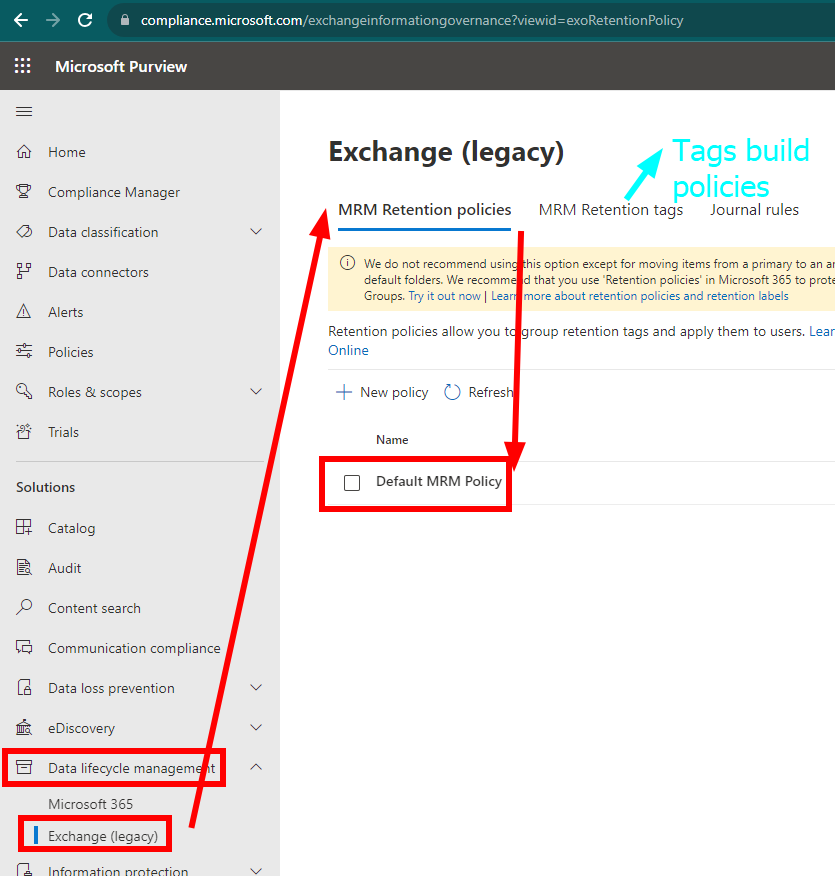Click the Refresh button label
835x876 pixels.
[490, 392]
